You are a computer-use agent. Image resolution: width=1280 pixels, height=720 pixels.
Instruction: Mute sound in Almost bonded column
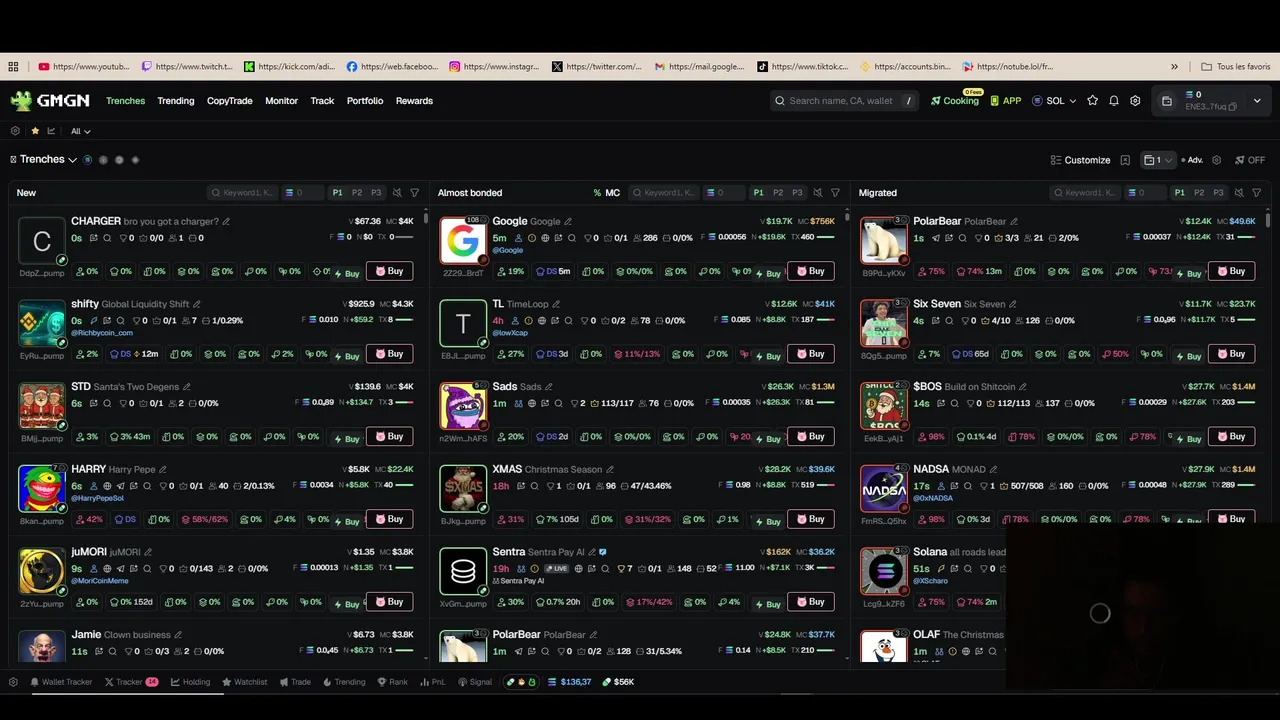(818, 193)
